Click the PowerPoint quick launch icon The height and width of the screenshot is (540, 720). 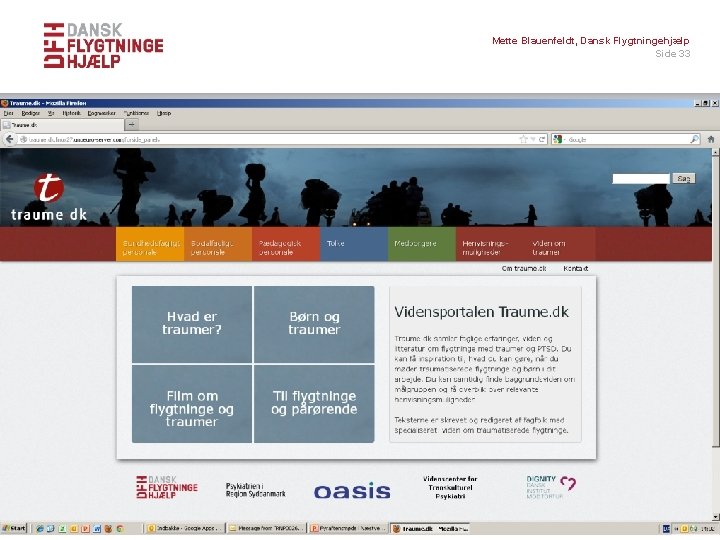coord(85,529)
